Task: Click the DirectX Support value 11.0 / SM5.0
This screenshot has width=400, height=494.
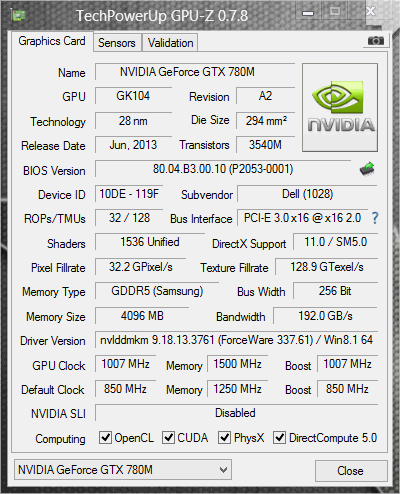Action: tap(336, 242)
